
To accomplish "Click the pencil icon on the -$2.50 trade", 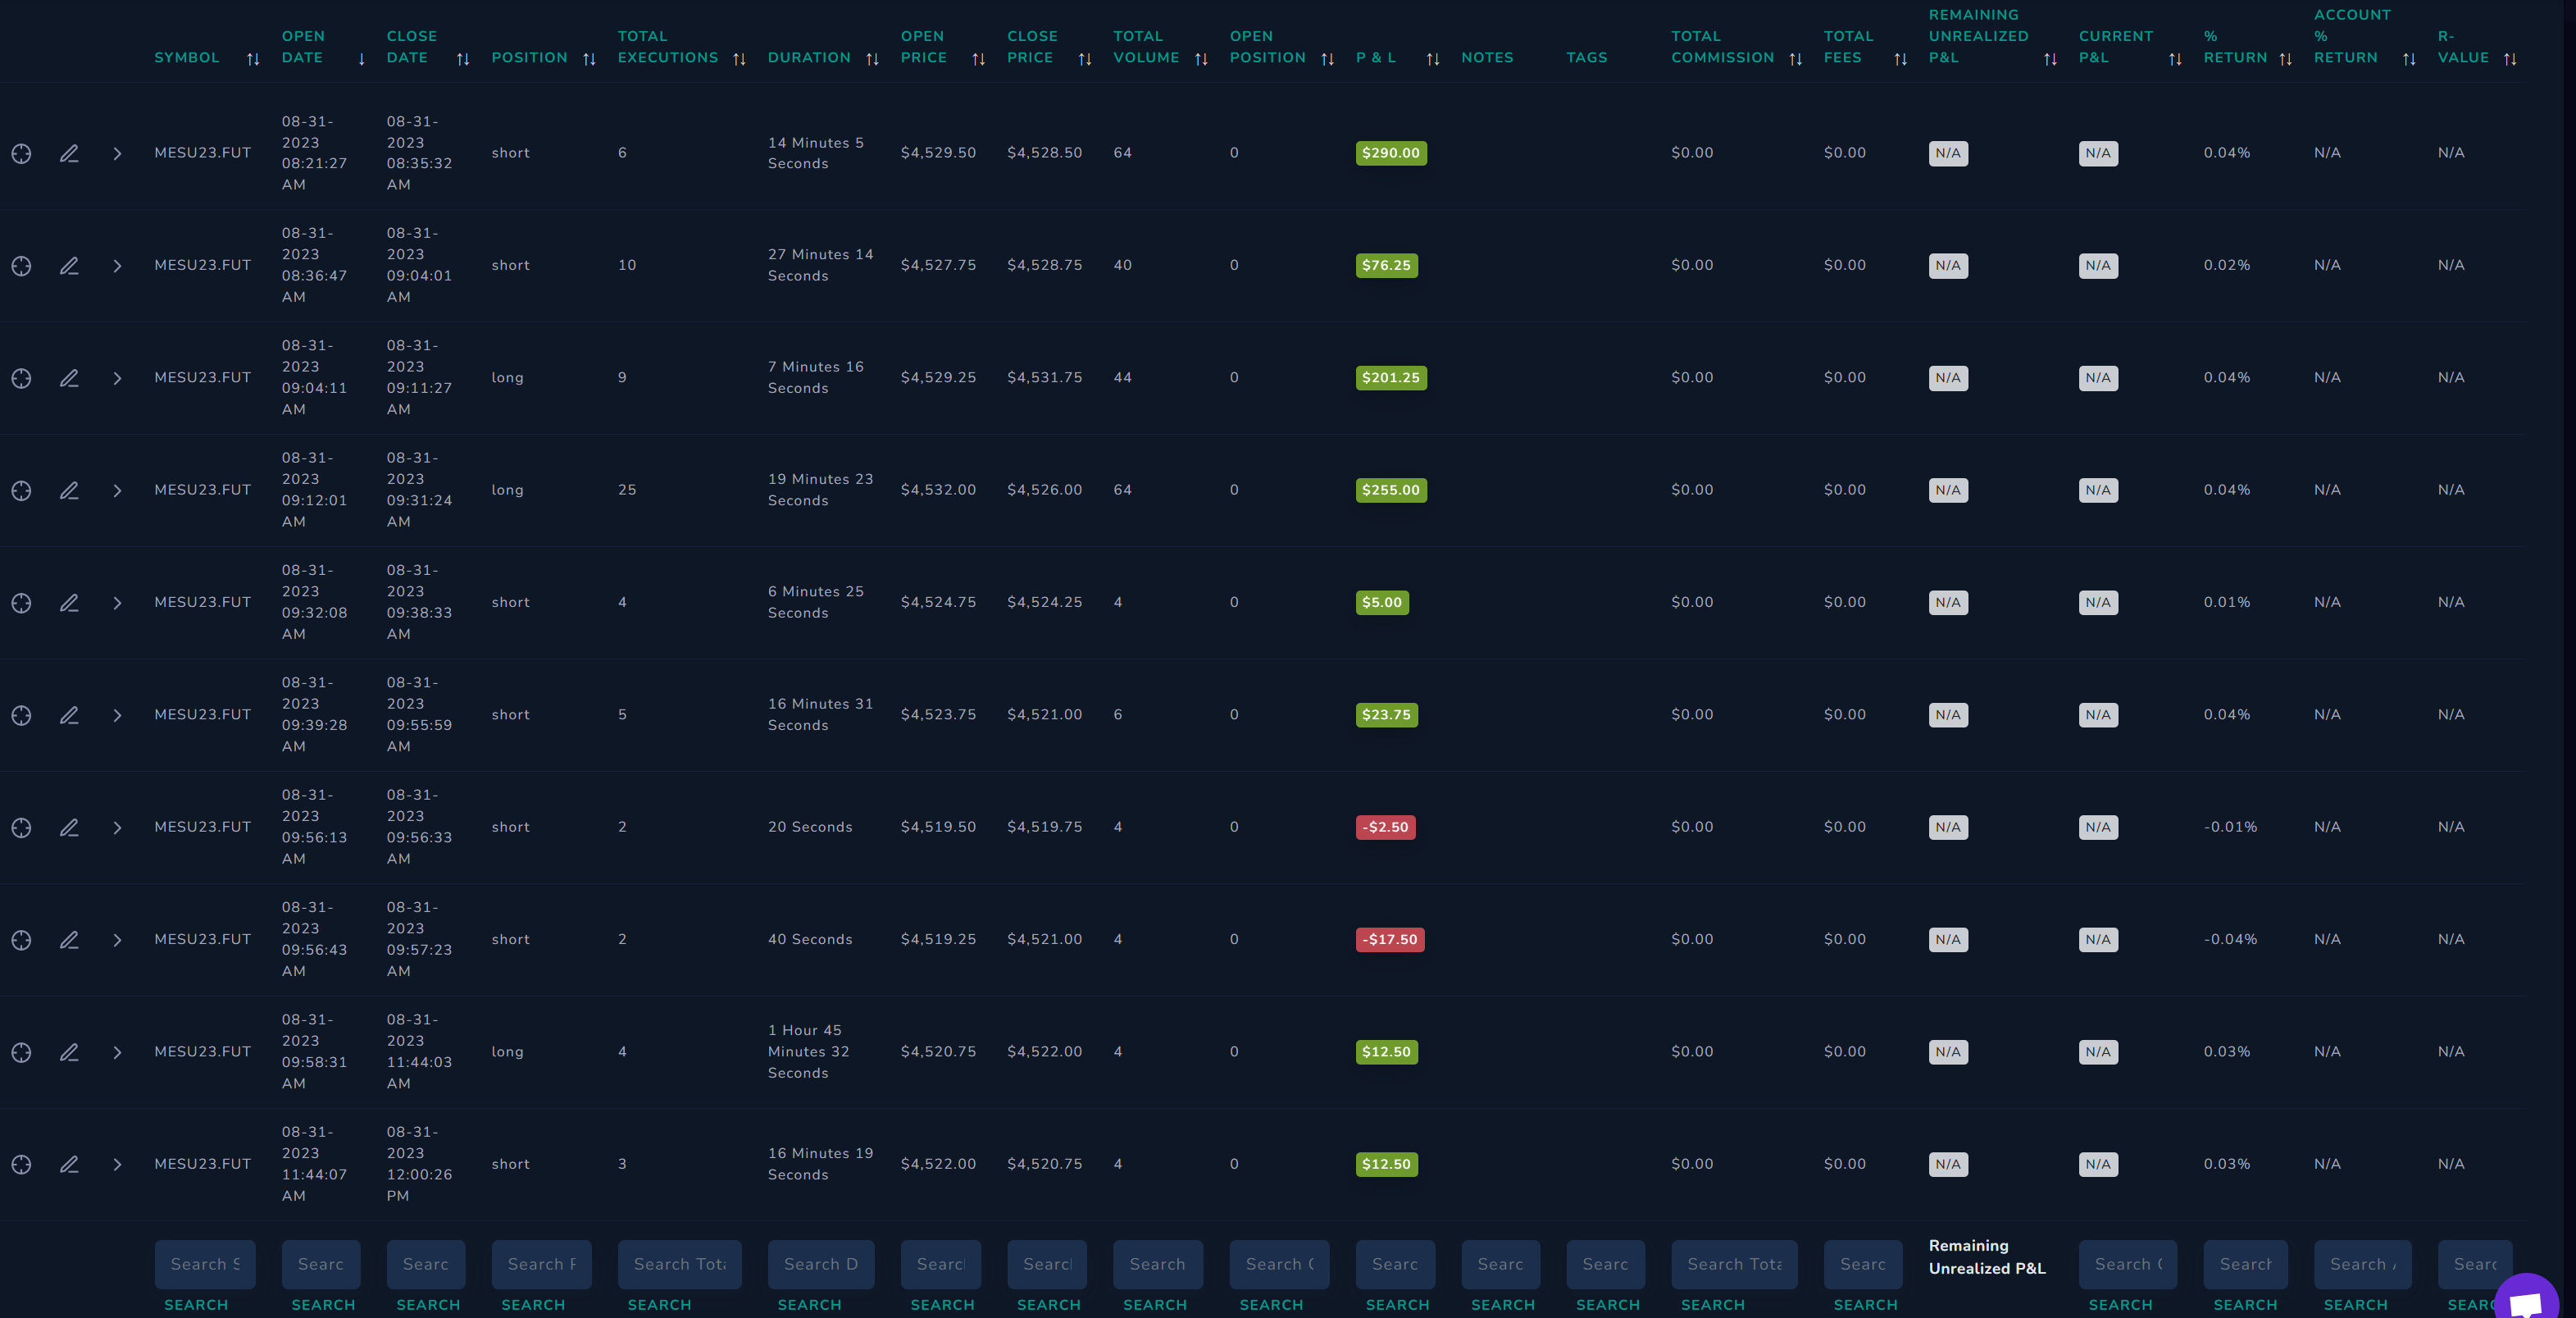I will tap(69, 828).
